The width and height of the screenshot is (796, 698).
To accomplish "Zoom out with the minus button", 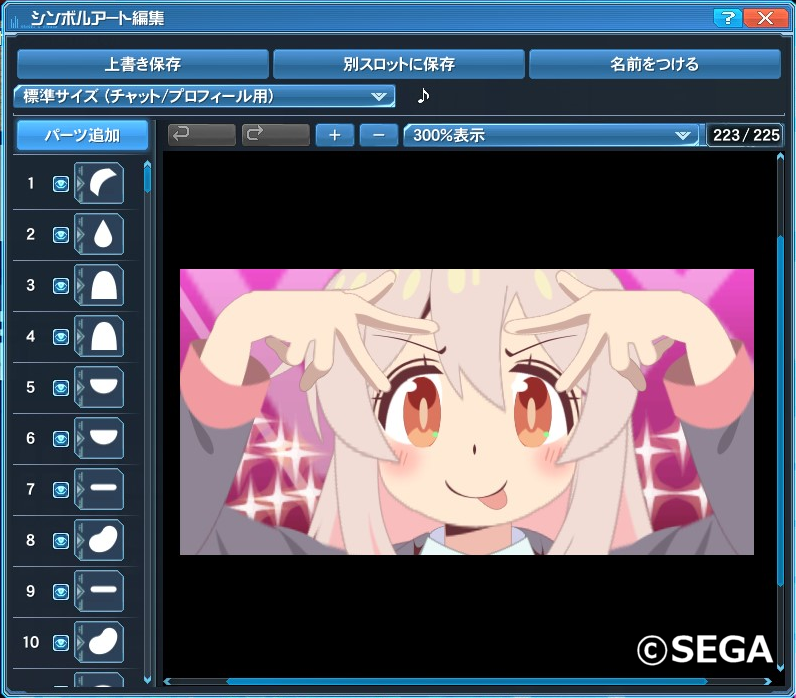I will coord(379,135).
